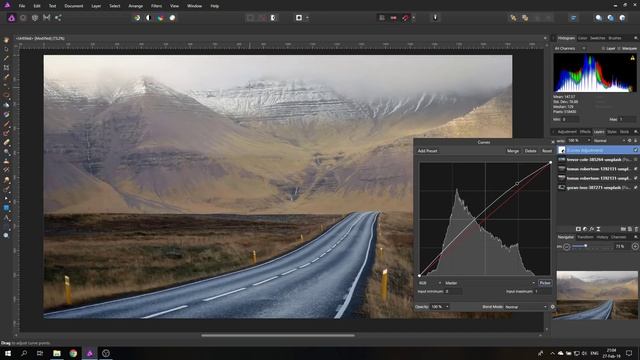Open the Filters menu
Screen dimensions: 640x360
[156, 6]
